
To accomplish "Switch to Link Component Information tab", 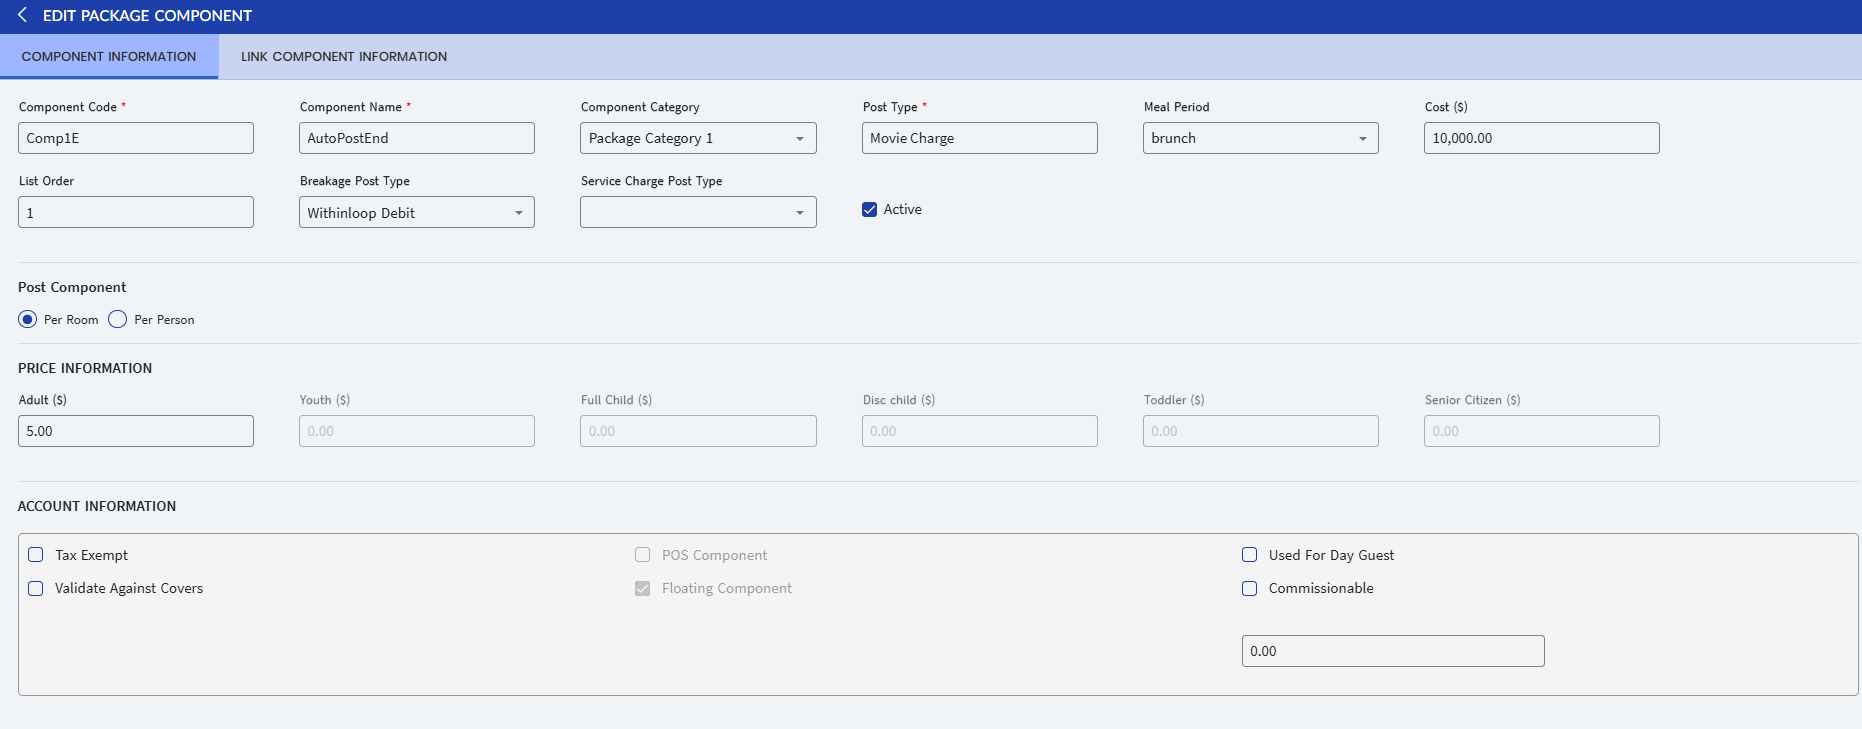I will (343, 57).
